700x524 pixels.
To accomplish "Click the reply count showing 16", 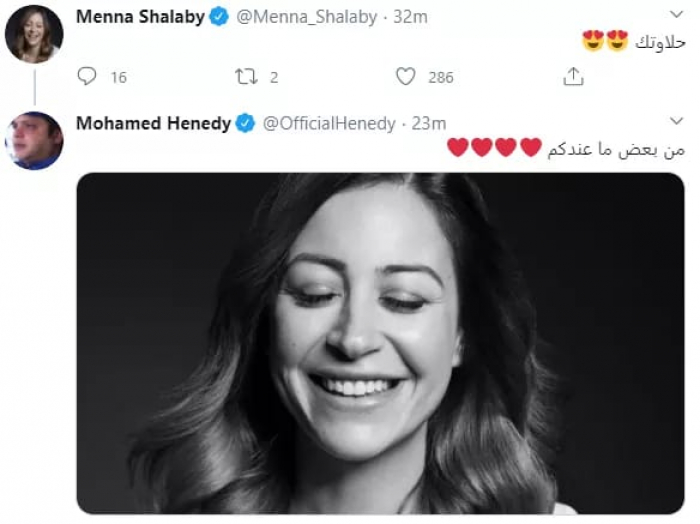I will (118, 77).
